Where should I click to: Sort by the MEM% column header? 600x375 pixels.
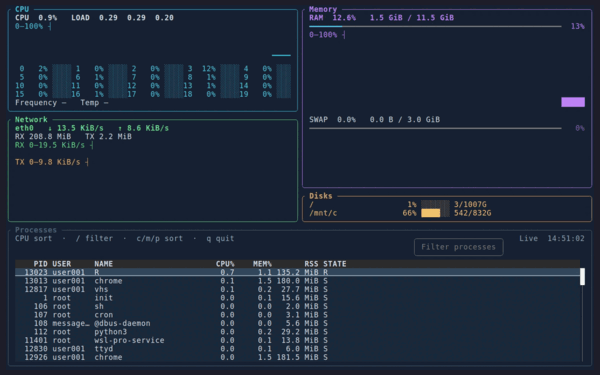262,264
